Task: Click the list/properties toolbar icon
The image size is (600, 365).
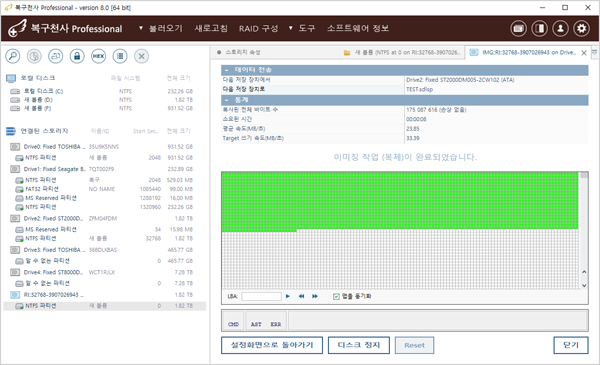Action: pyautogui.click(x=120, y=56)
